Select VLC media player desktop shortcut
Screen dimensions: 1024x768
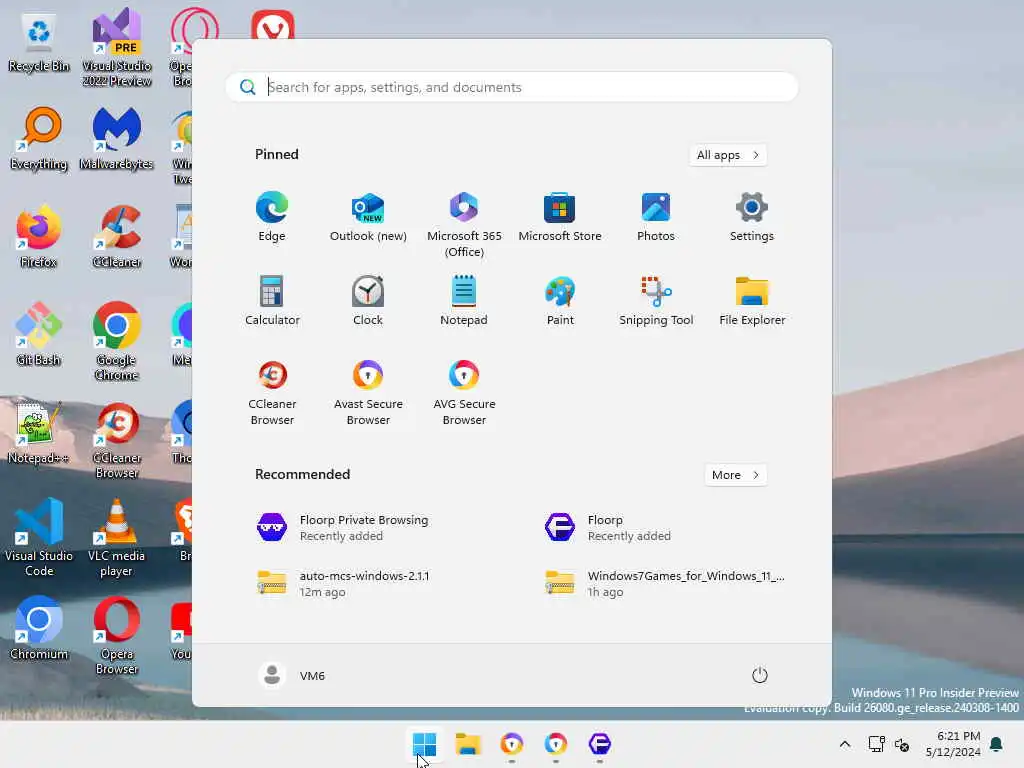pyautogui.click(x=117, y=537)
